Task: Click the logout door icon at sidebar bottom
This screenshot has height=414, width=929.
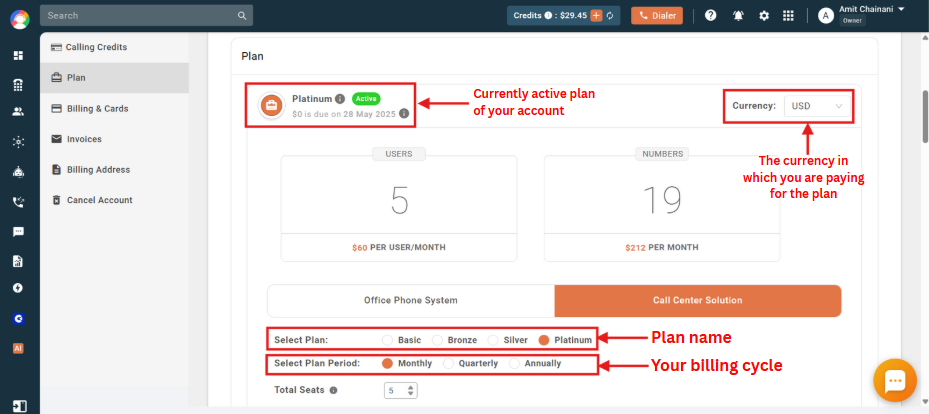Action: click(20, 406)
